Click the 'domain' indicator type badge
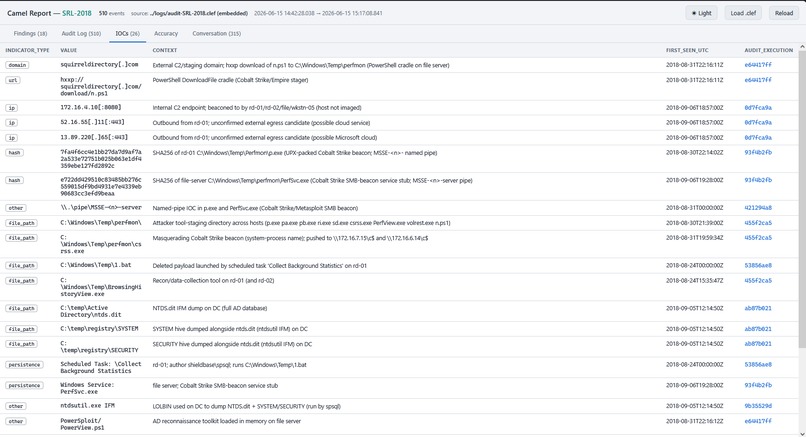Viewport: 806px width, 437px height. [17, 65]
